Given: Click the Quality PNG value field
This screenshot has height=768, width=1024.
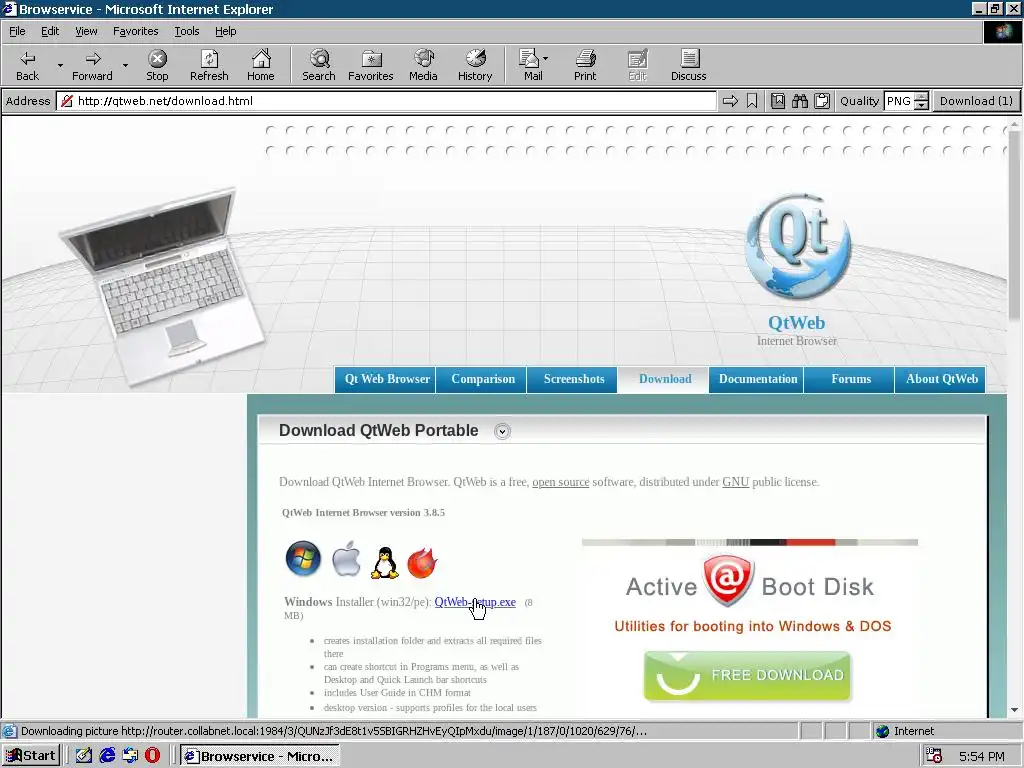Looking at the screenshot, I should pyautogui.click(x=899, y=101).
